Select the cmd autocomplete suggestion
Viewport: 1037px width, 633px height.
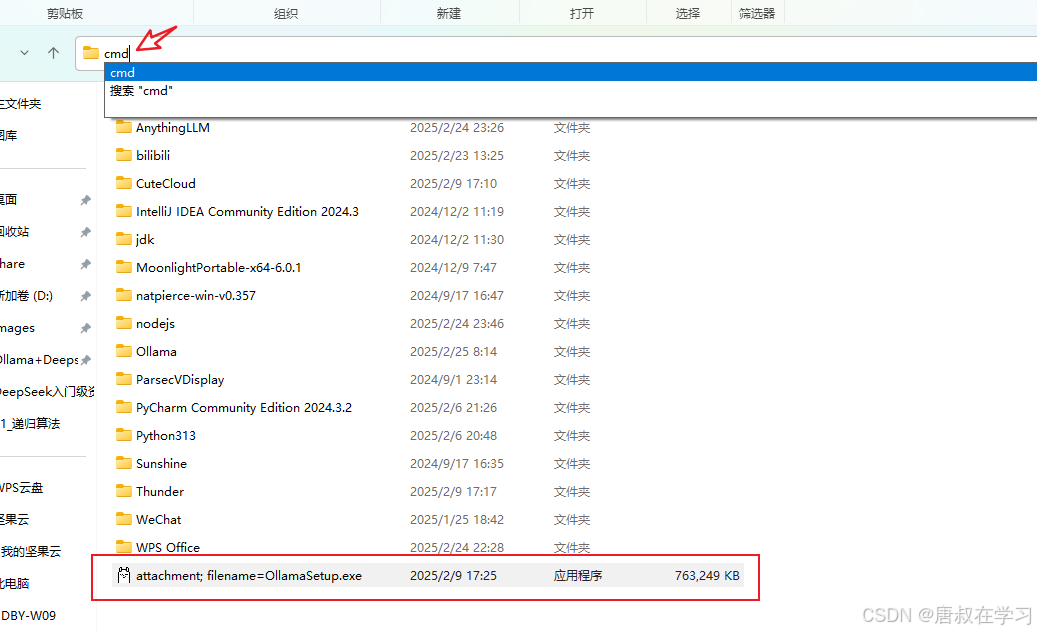click(x=570, y=72)
